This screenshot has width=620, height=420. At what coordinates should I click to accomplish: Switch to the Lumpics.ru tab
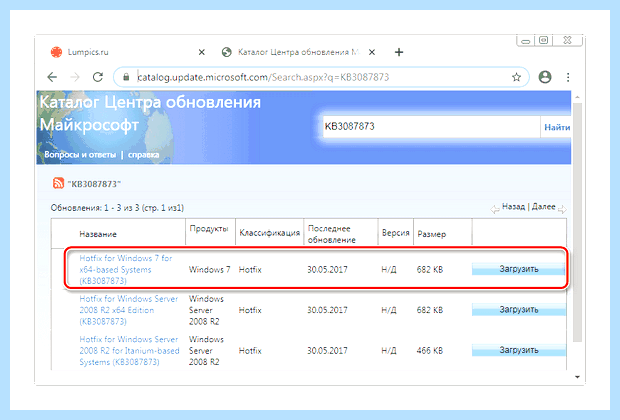[x=129, y=52]
